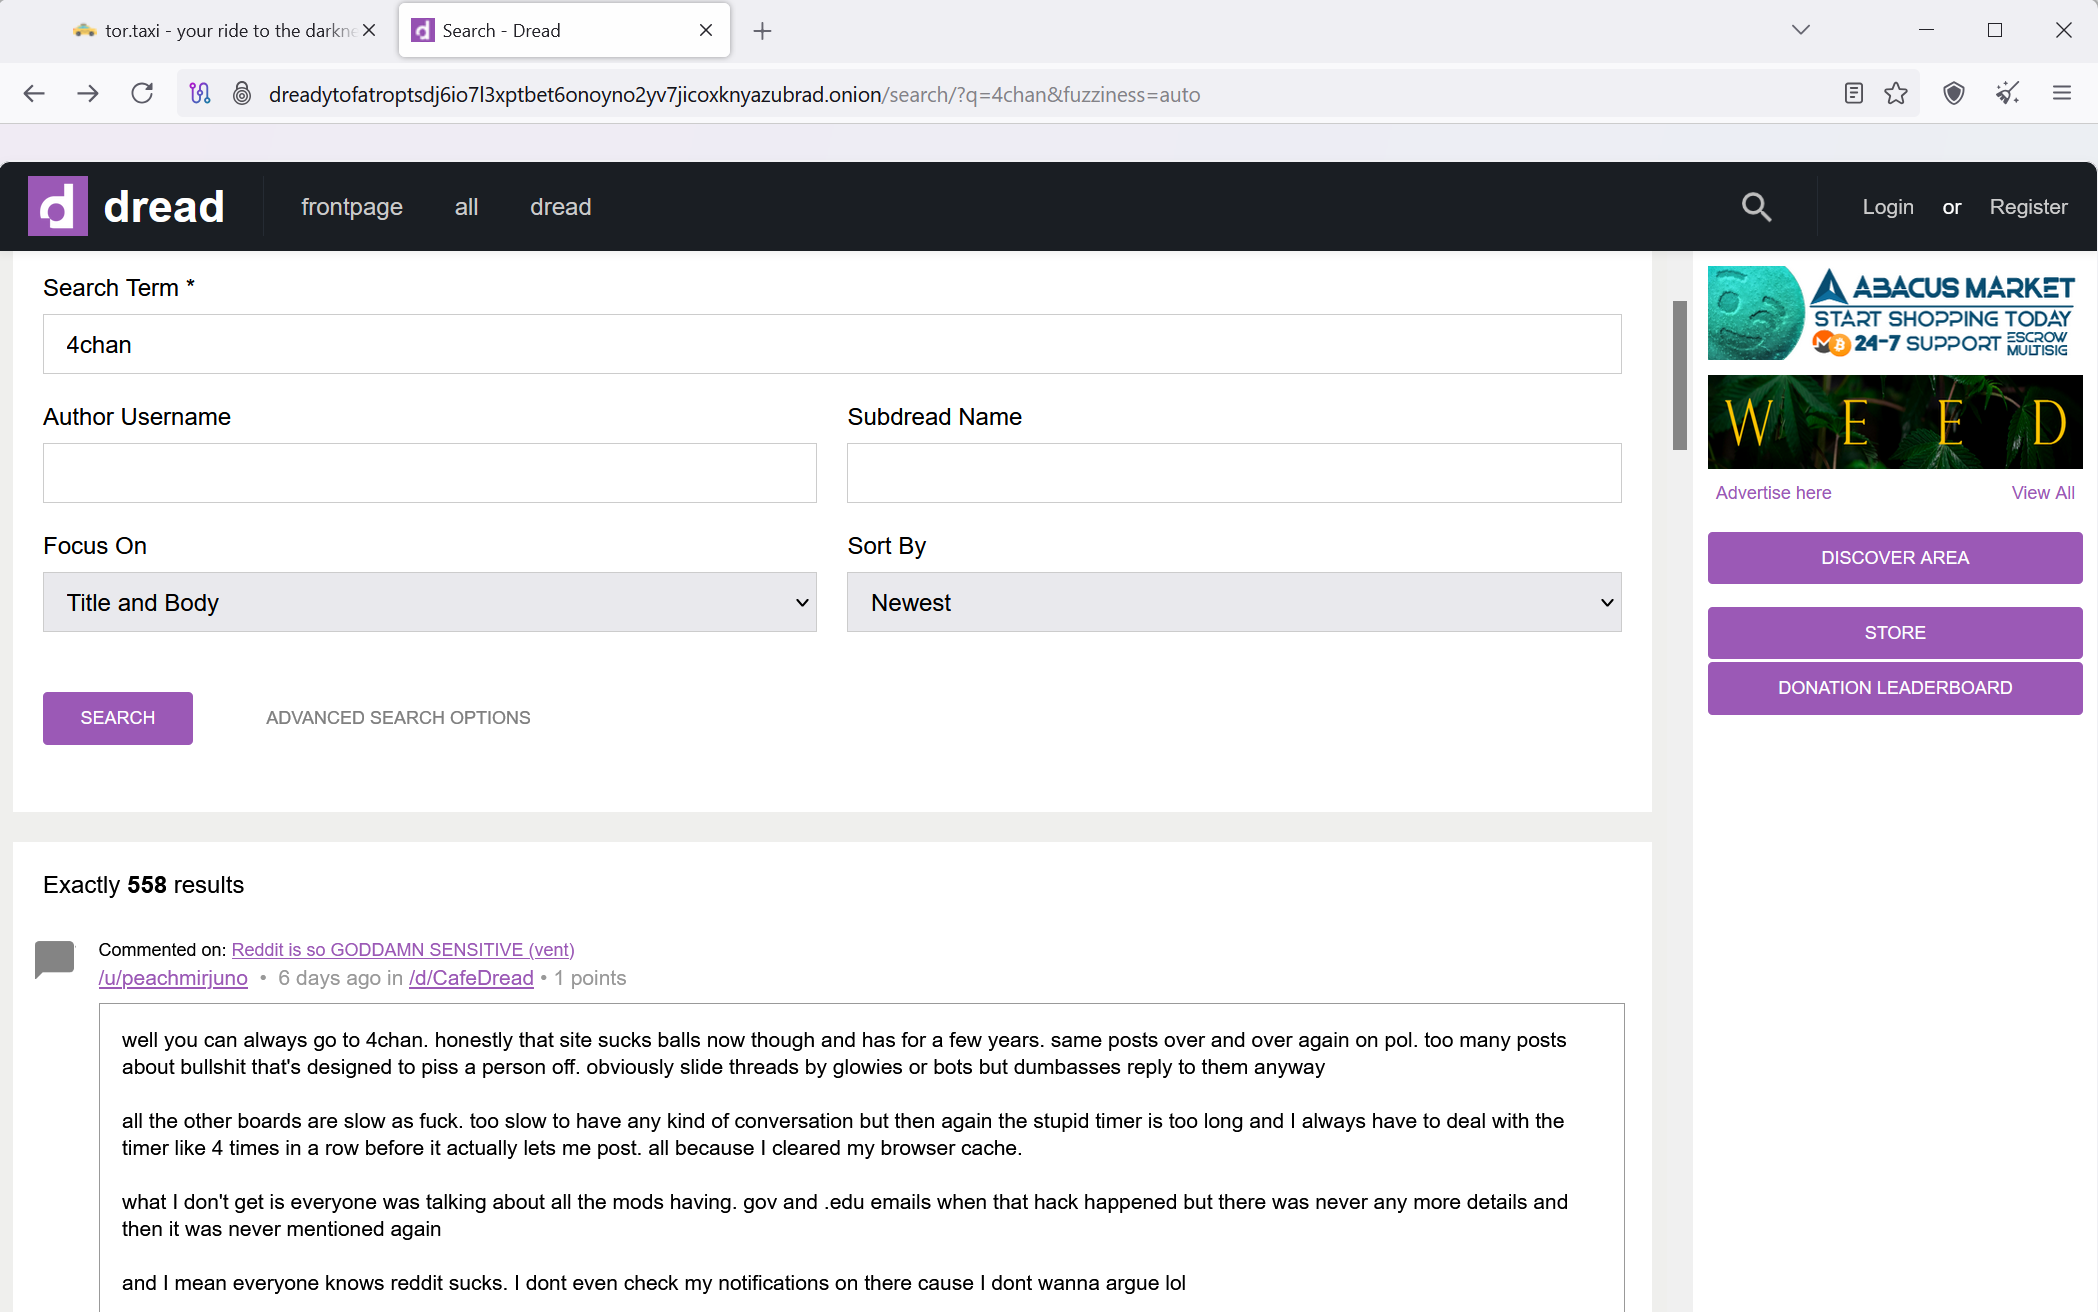Open the DONATION LEADERBOARD button
Image resolution: width=2098 pixels, height=1312 pixels.
pos(1895,688)
